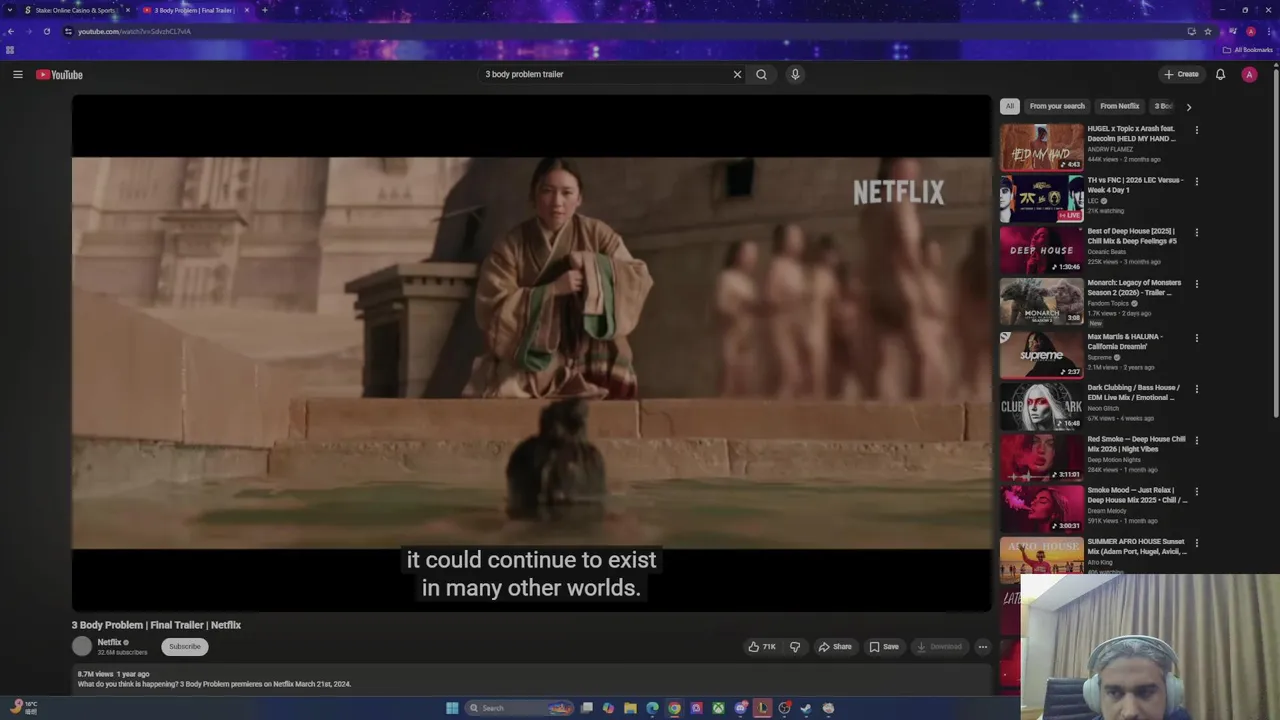Viewport: 1280px width, 720px height.
Task: Open the TH vs FNC LEC live thumbnail
Action: [x=1042, y=198]
